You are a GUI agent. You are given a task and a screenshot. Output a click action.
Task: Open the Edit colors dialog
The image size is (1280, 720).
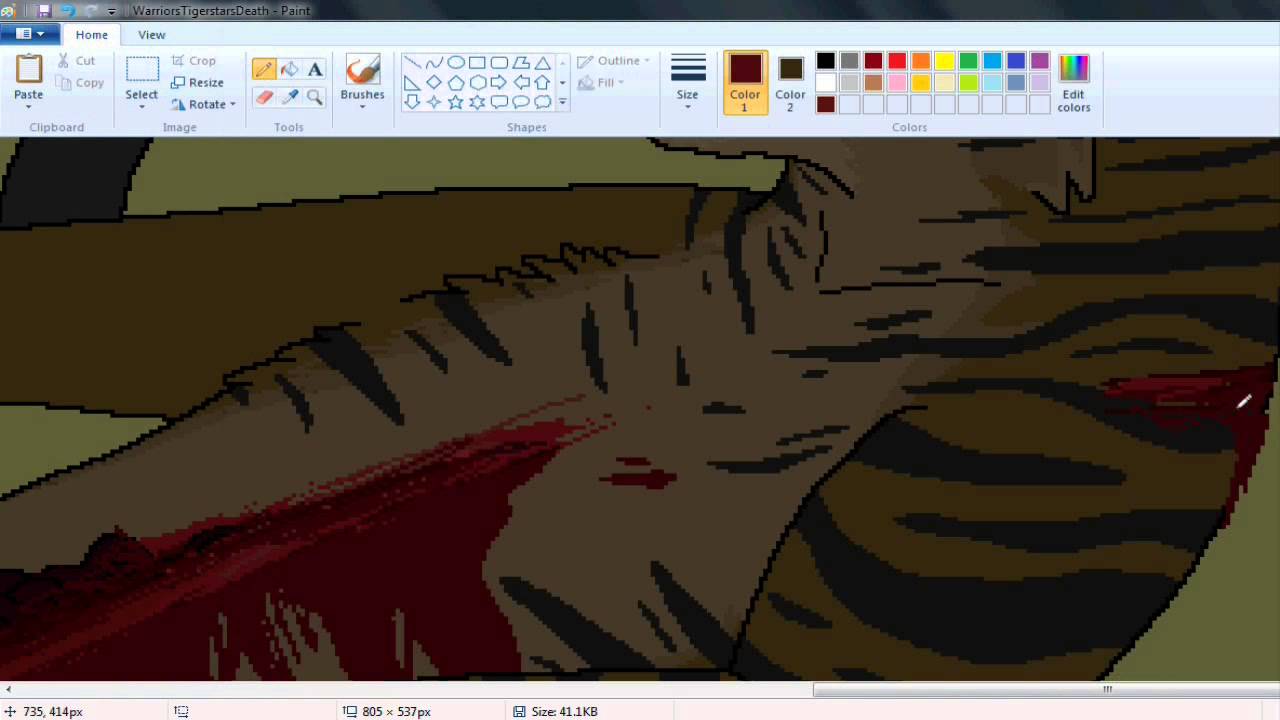1074,82
